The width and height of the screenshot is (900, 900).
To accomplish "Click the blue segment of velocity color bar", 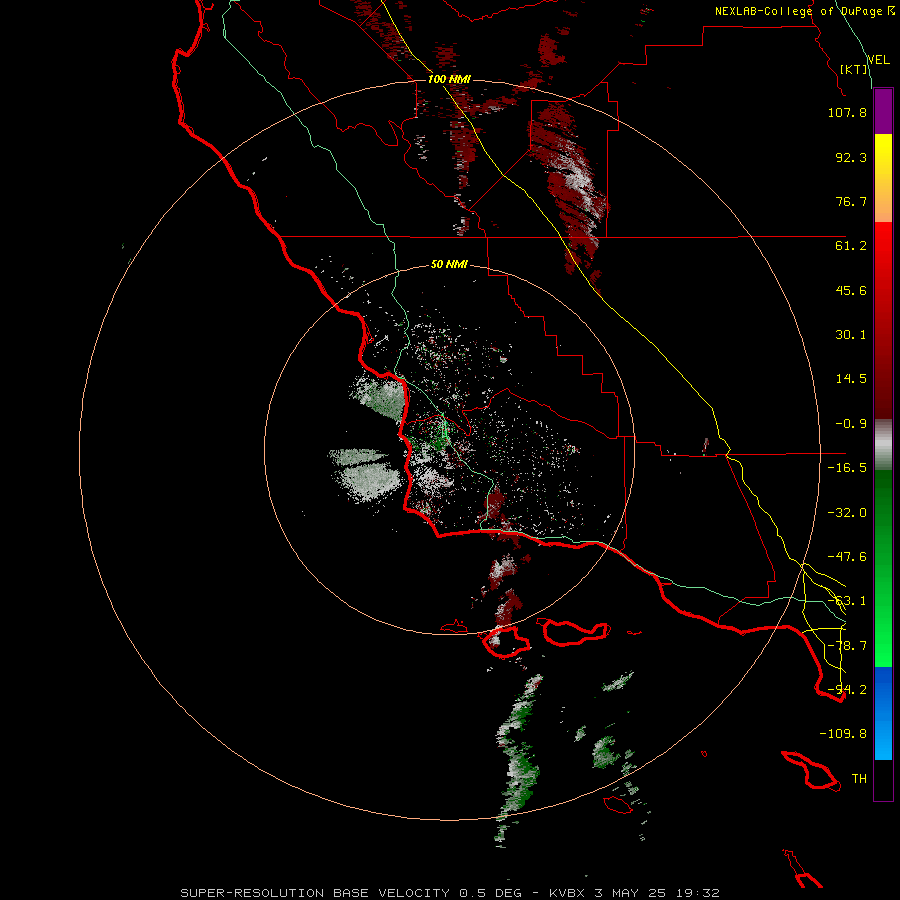I will tap(883, 713).
